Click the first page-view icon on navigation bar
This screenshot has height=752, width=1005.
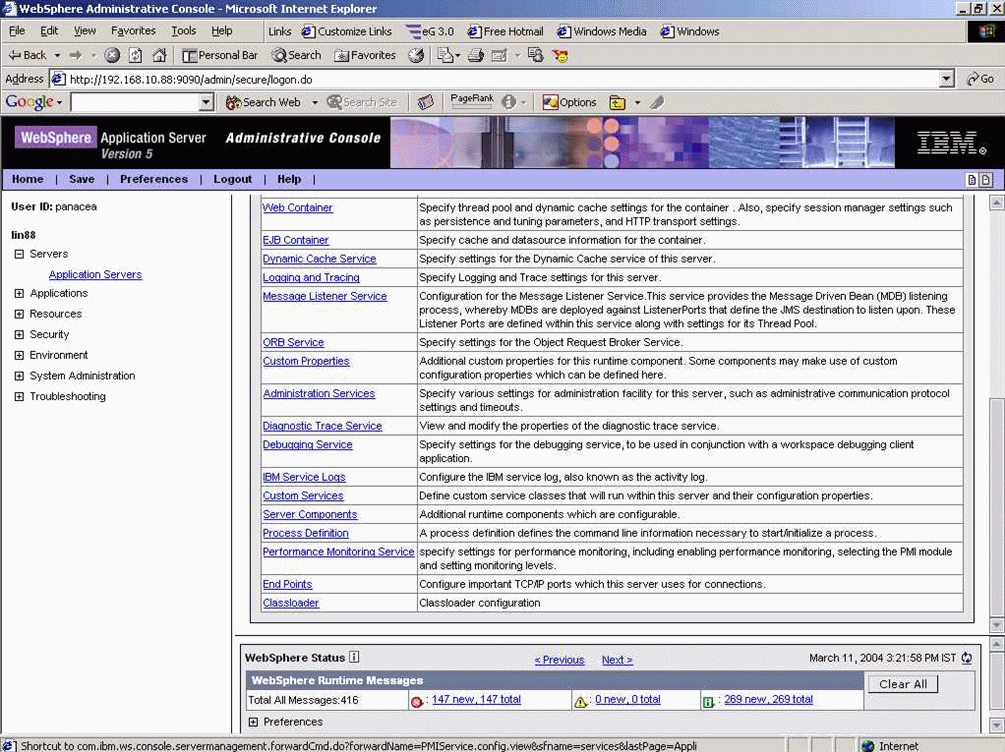972,180
